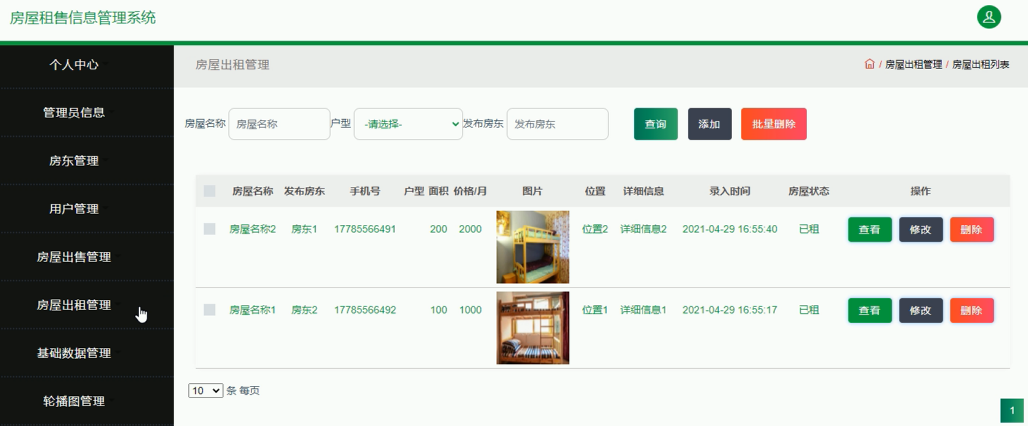
Task: Click the home icon in breadcrumb
Action: coord(869,64)
